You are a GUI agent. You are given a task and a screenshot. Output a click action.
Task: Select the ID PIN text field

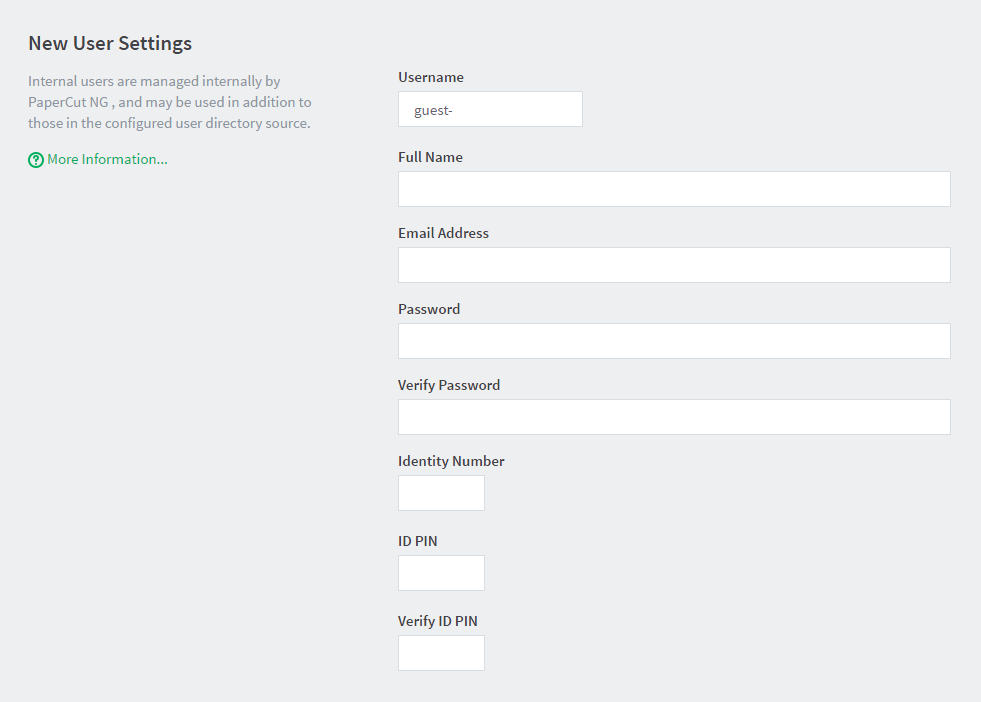click(x=441, y=573)
